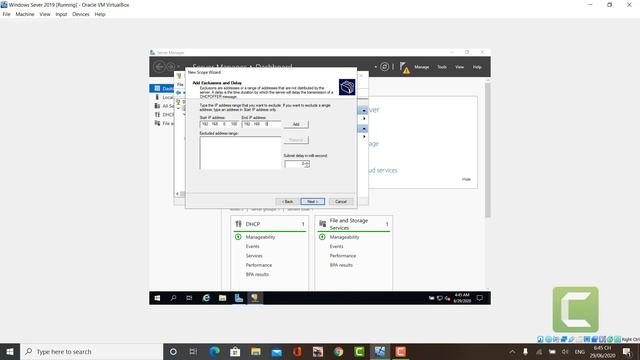Viewport: 640px width, 360px height.
Task: Switch to VirtualBox on host taskbar
Action: [x=380, y=352]
